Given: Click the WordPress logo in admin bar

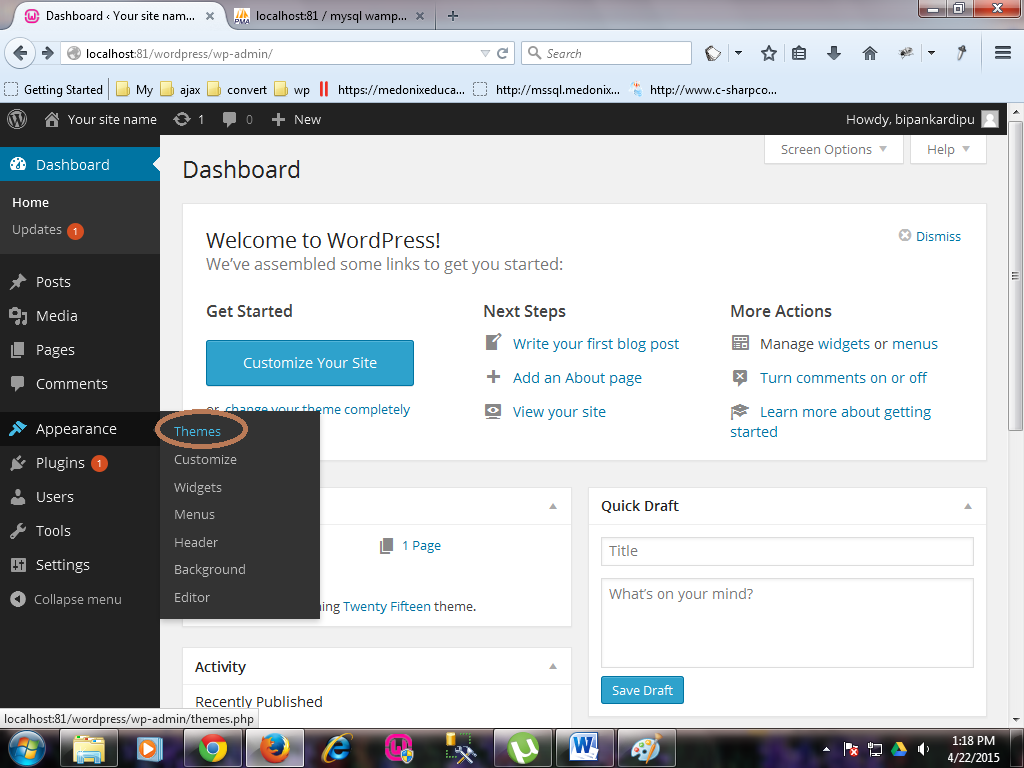Looking at the screenshot, I should [16, 120].
